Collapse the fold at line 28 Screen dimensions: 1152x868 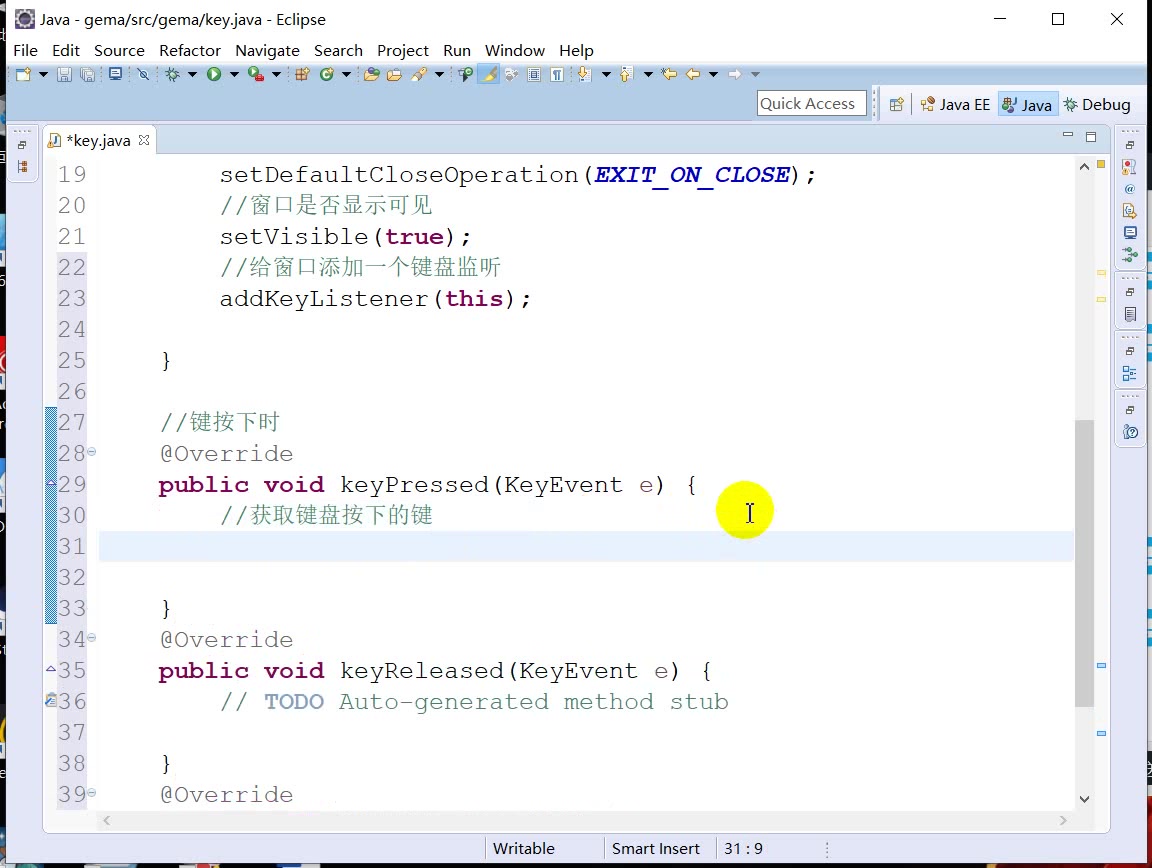coord(92,451)
